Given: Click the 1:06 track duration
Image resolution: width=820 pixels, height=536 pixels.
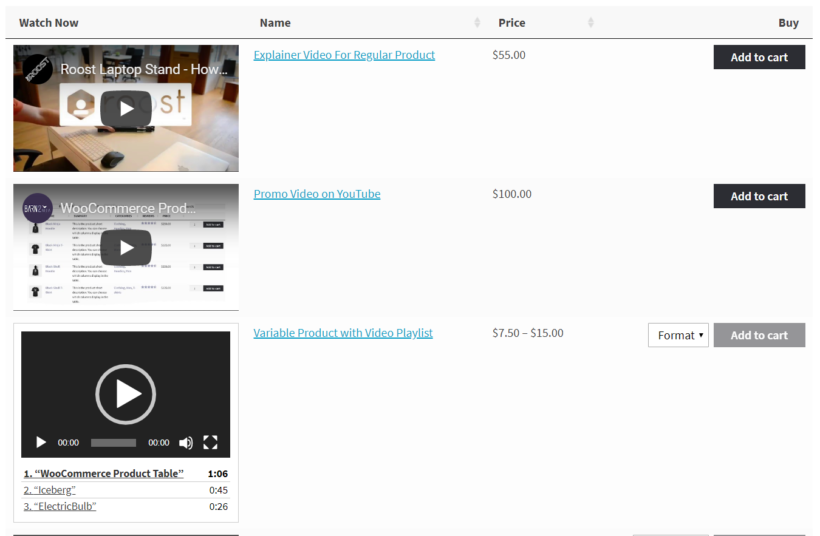Looking at the screenshot, I should tap(218, 474).
